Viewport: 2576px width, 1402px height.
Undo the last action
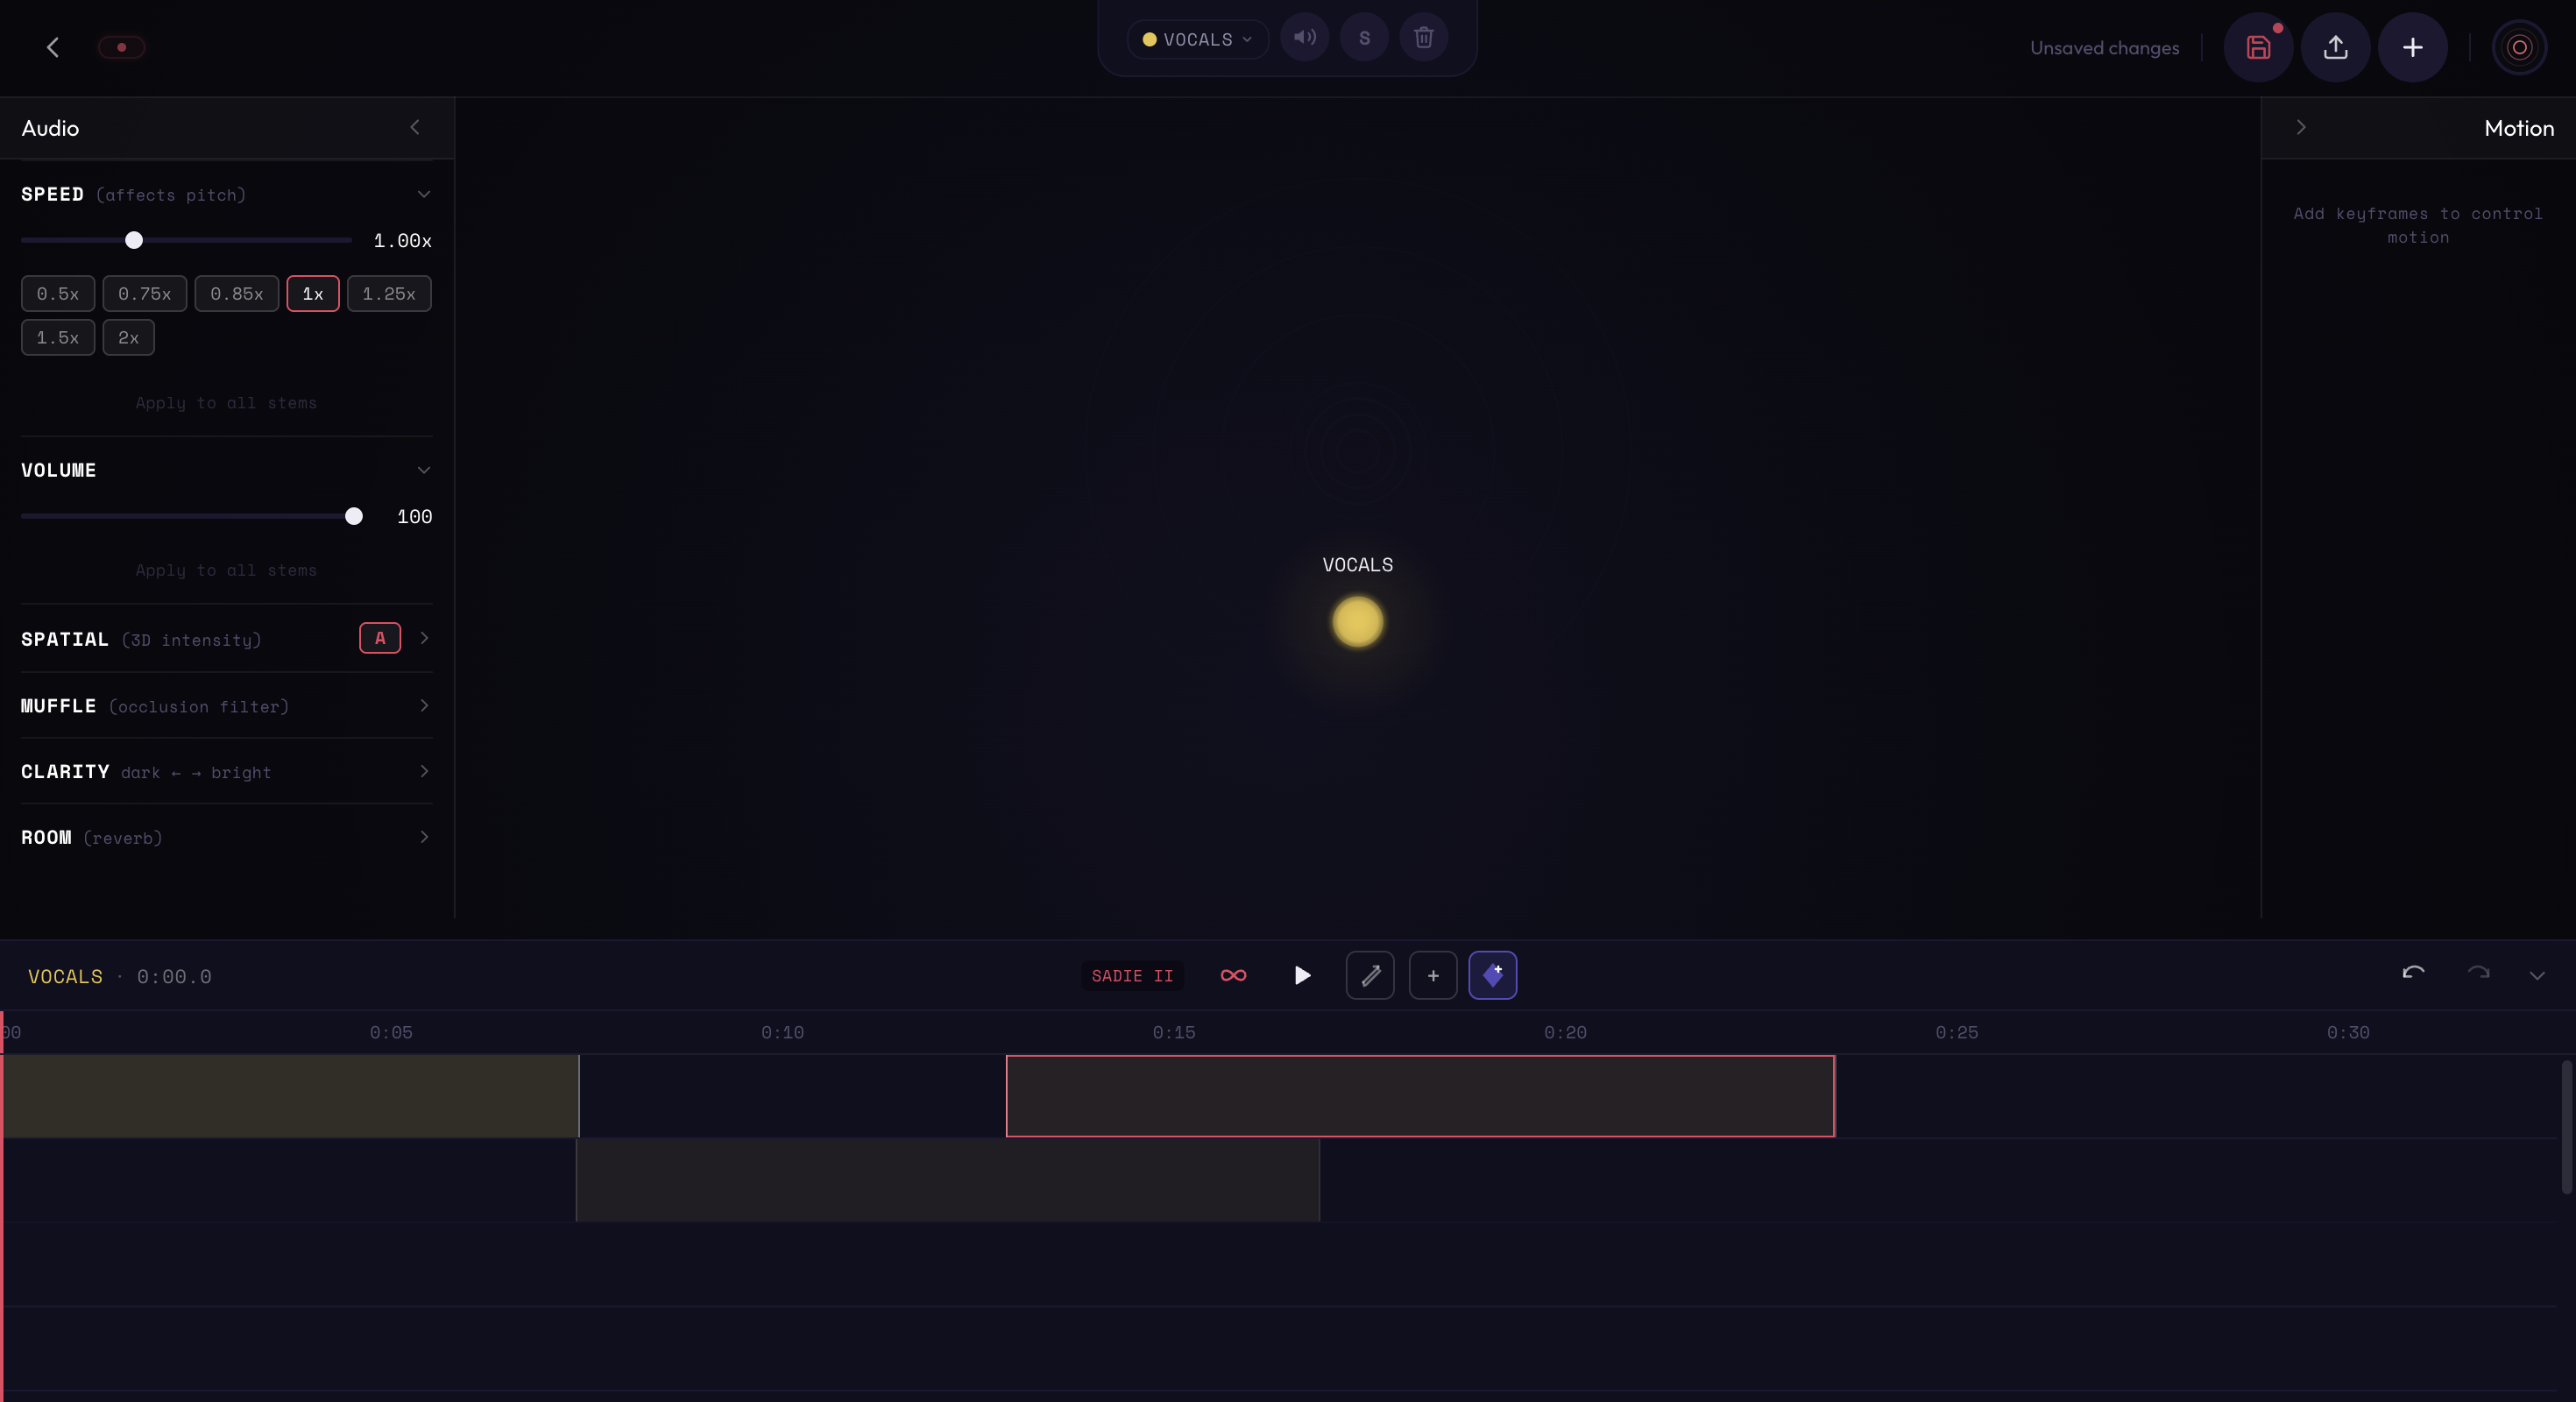pyautogui.click(x=2413, y=973)
